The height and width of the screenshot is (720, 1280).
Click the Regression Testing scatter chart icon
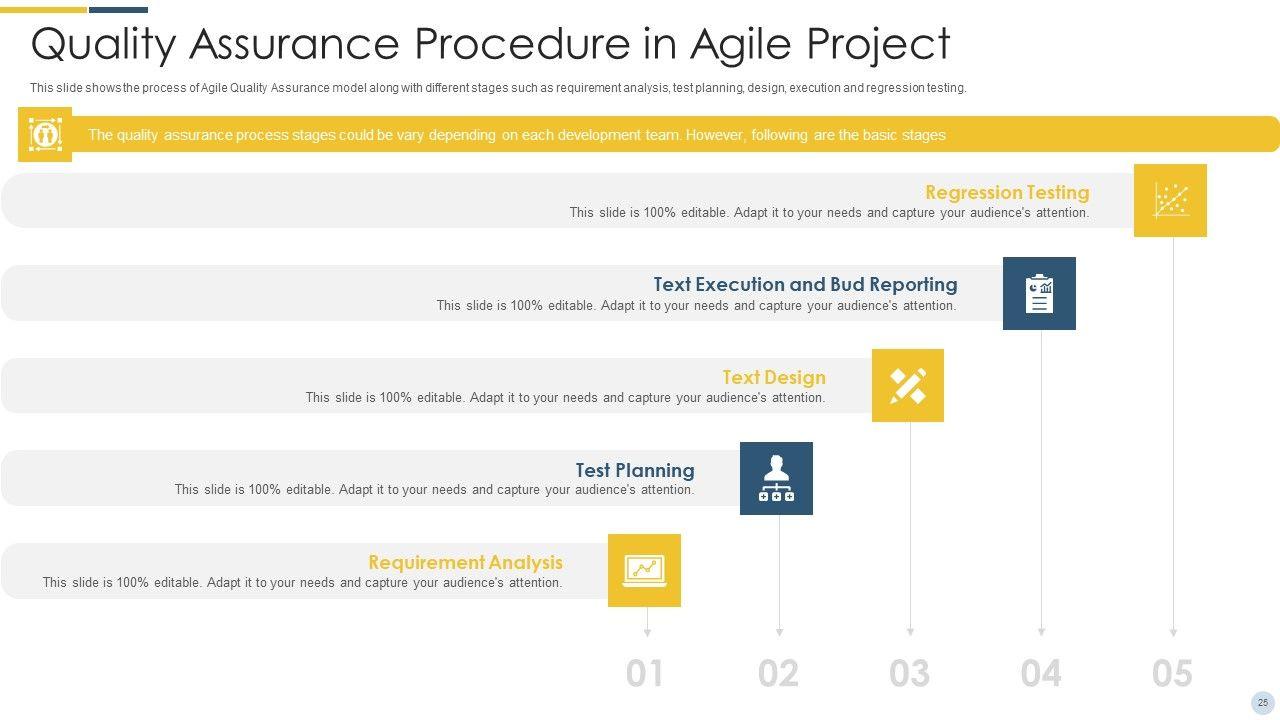point(1170,200)
